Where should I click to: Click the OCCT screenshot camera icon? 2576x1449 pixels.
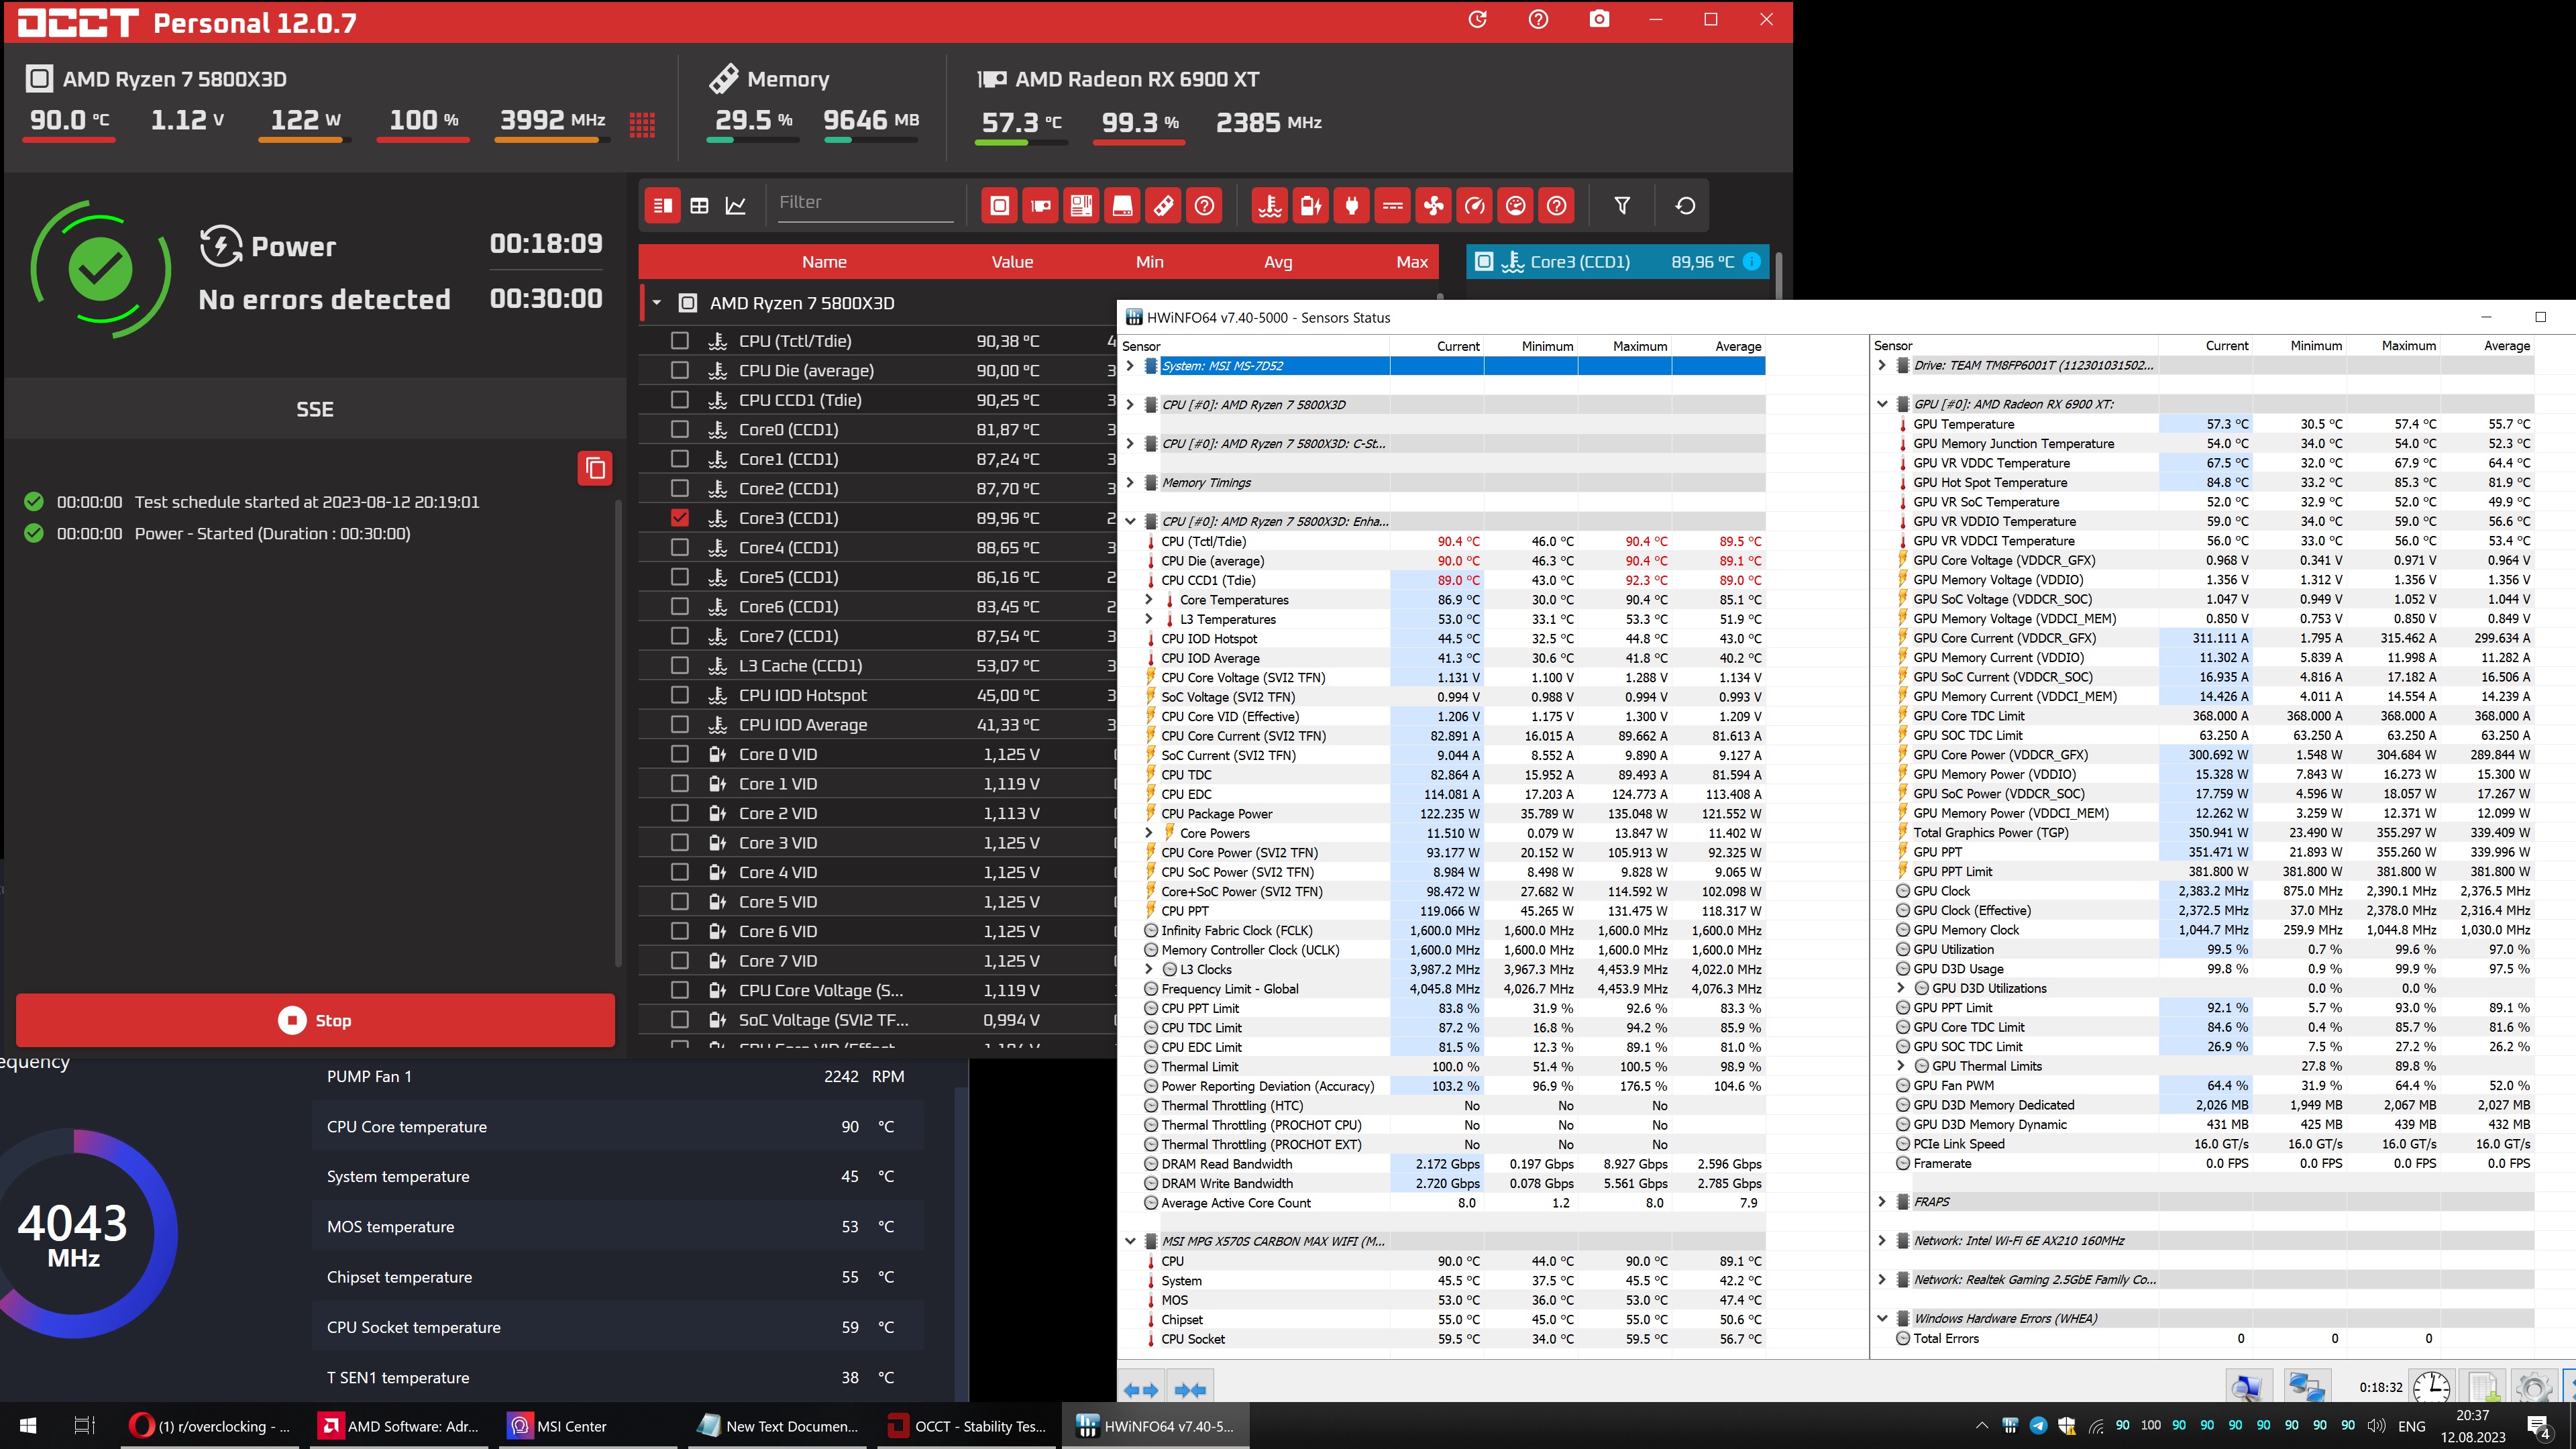tap(1599, 20)
